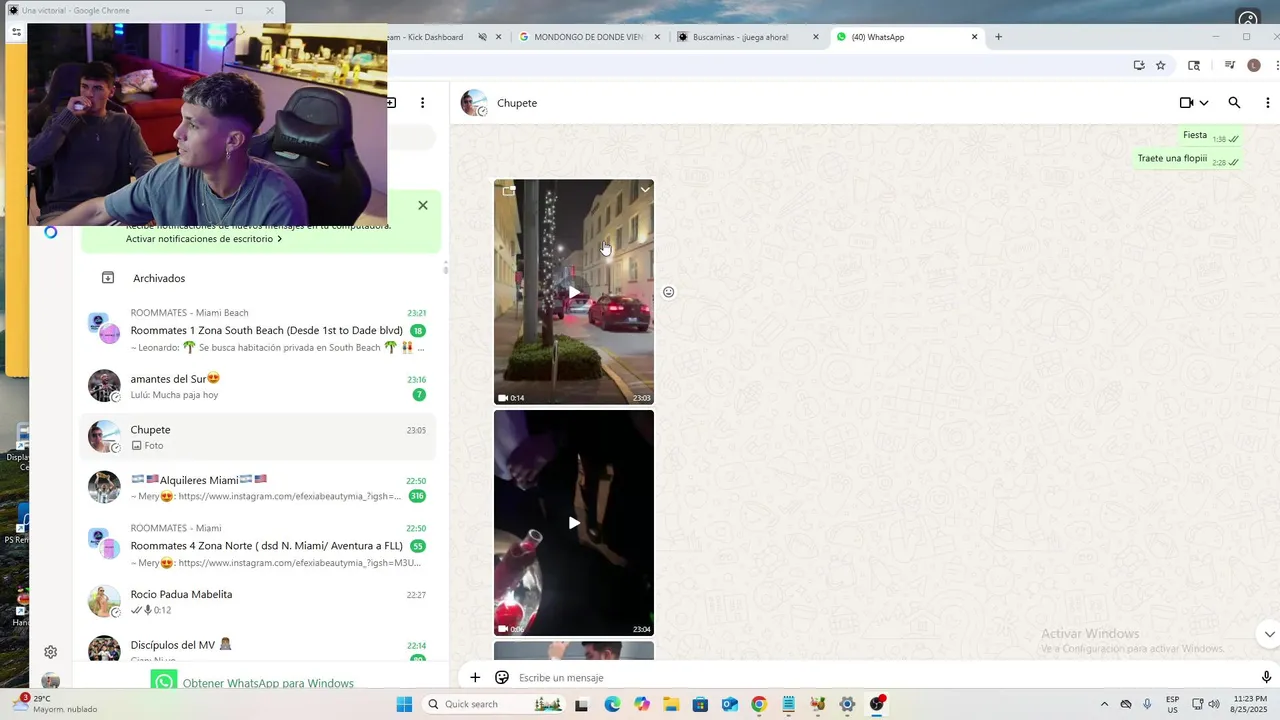This screenshot has width=1280, height=720.
Task: Open the taskbar clock showing 11:23 PM
Action: pyautogui.click(x=1250, y=704)
